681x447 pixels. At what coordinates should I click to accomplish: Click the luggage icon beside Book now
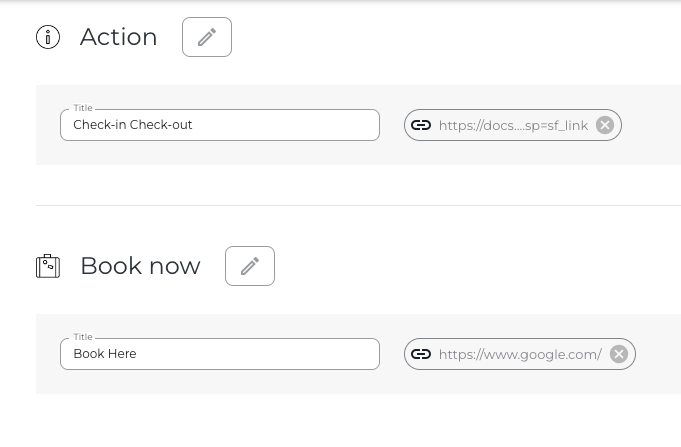pos(48,266)
